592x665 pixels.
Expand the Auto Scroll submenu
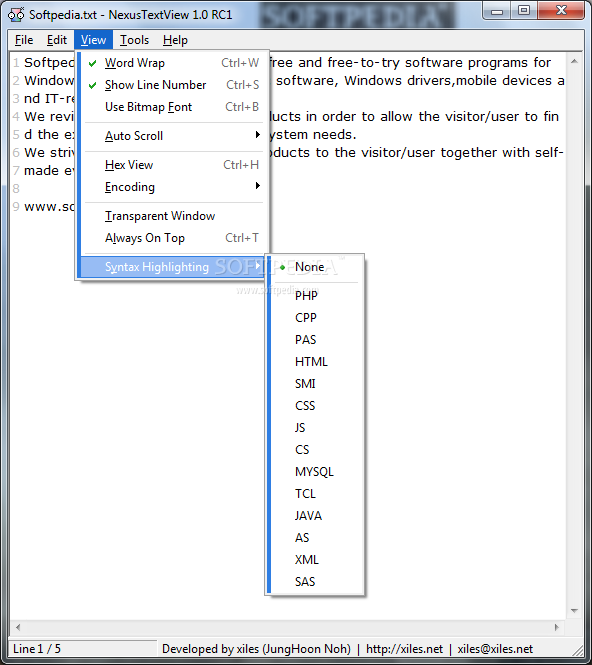[174, 136]
